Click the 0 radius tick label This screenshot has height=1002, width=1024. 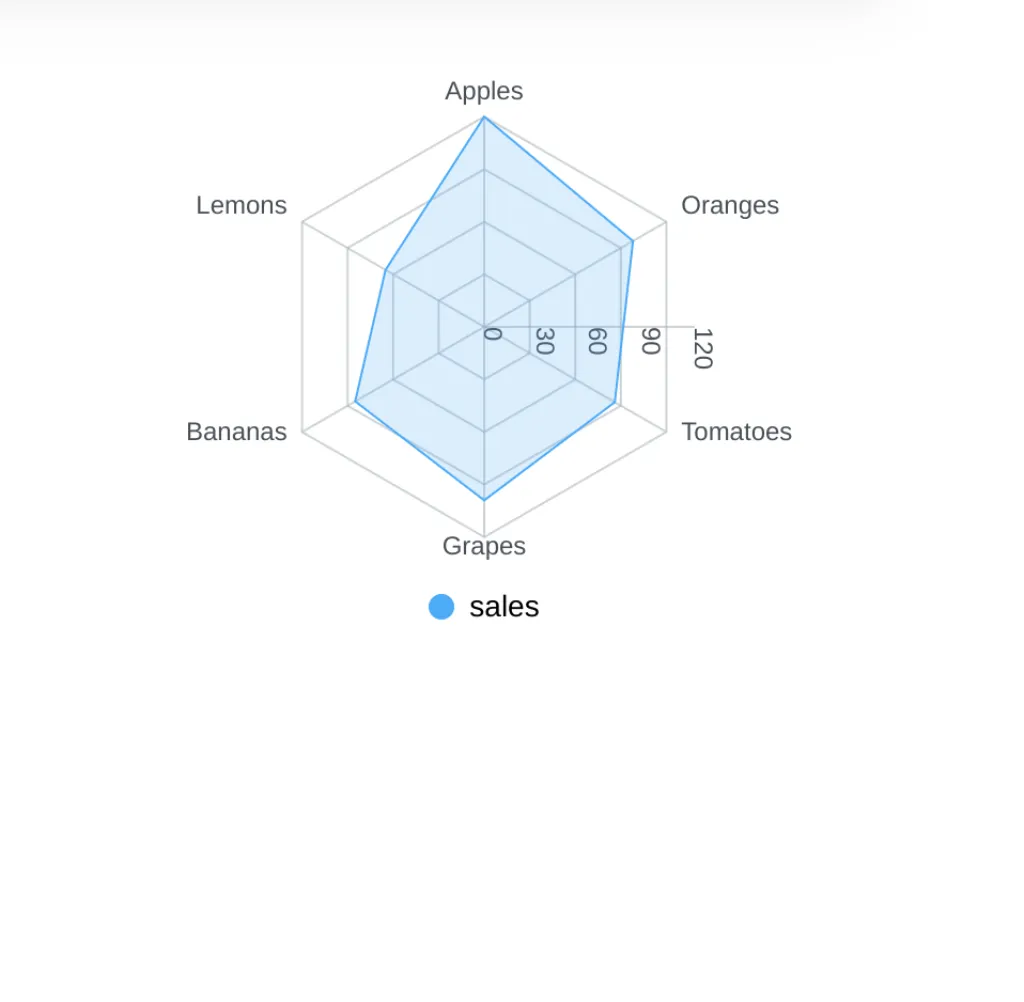click(x=492, y=334)
